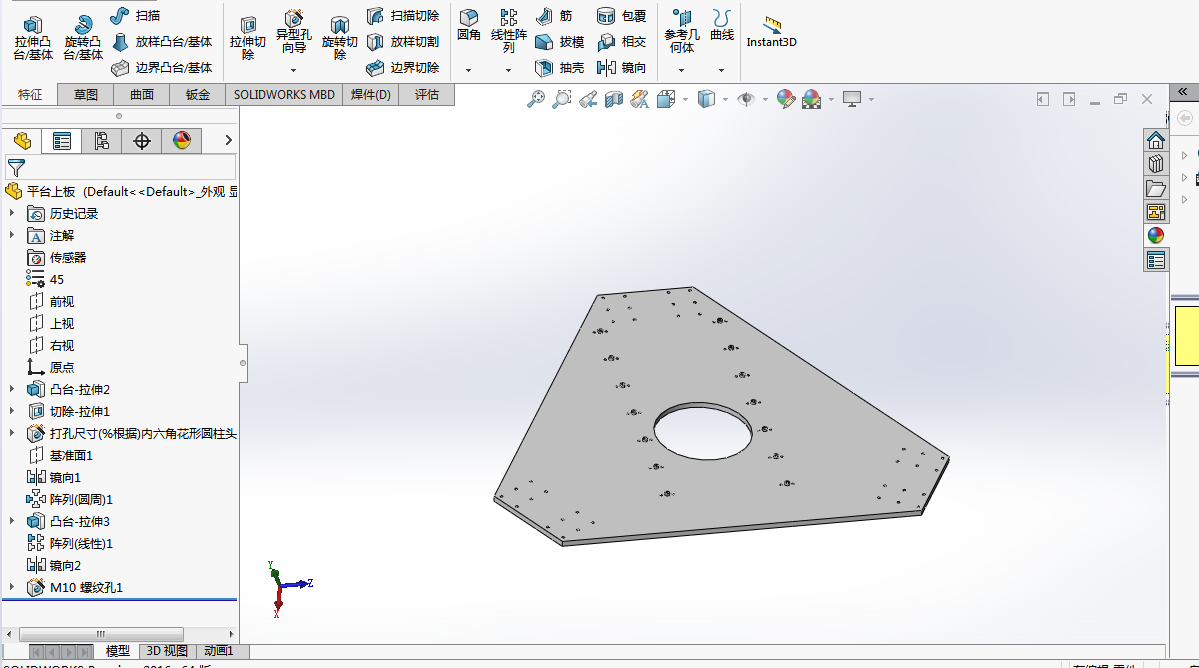Screen dimensions: 1199x668
Task: Click the 边界切除 boundary cut tool
Action: tap(403, 68)
